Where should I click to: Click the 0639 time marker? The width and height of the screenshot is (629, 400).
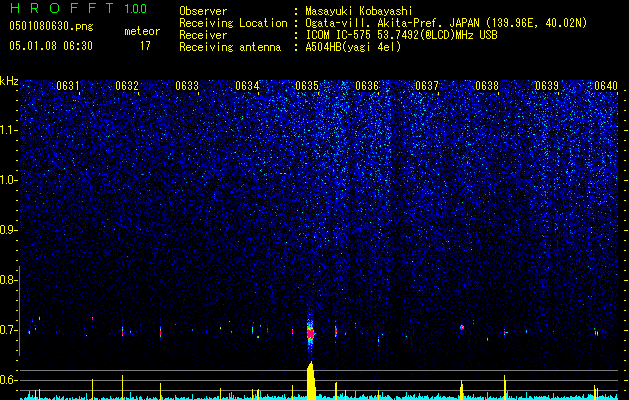click(547, 86)
